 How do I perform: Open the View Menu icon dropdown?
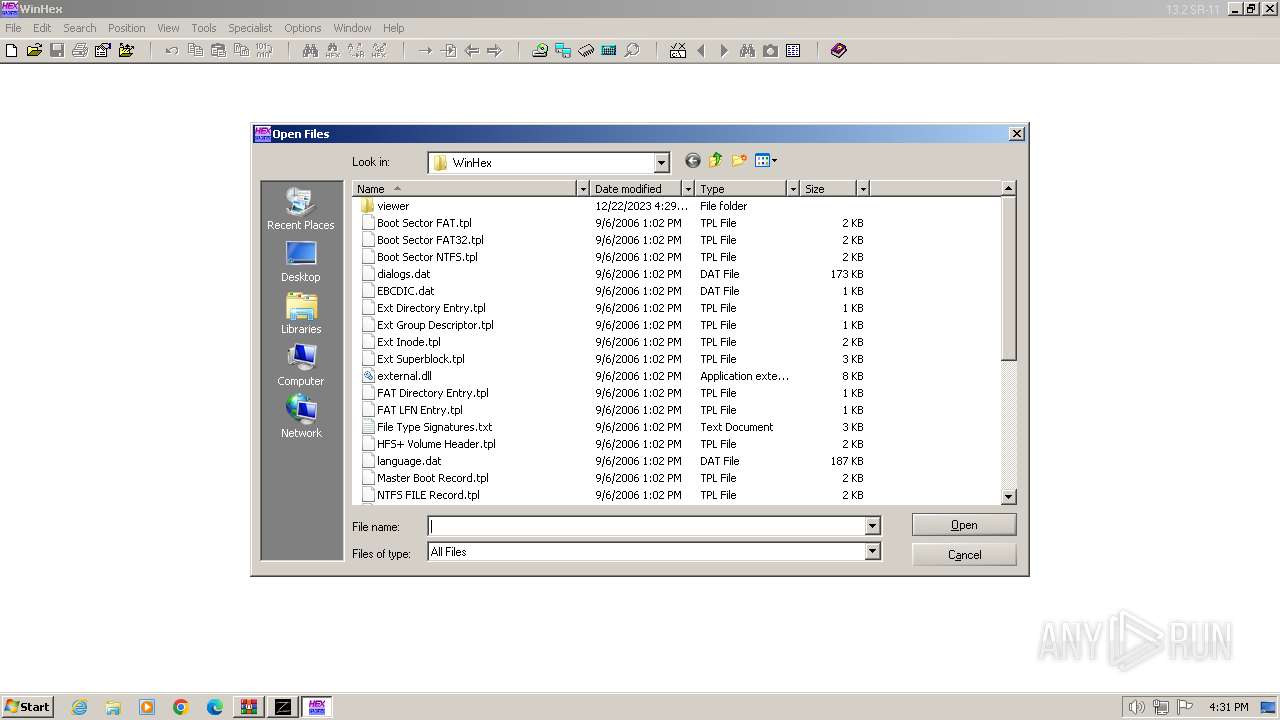[x=766, y=161]
